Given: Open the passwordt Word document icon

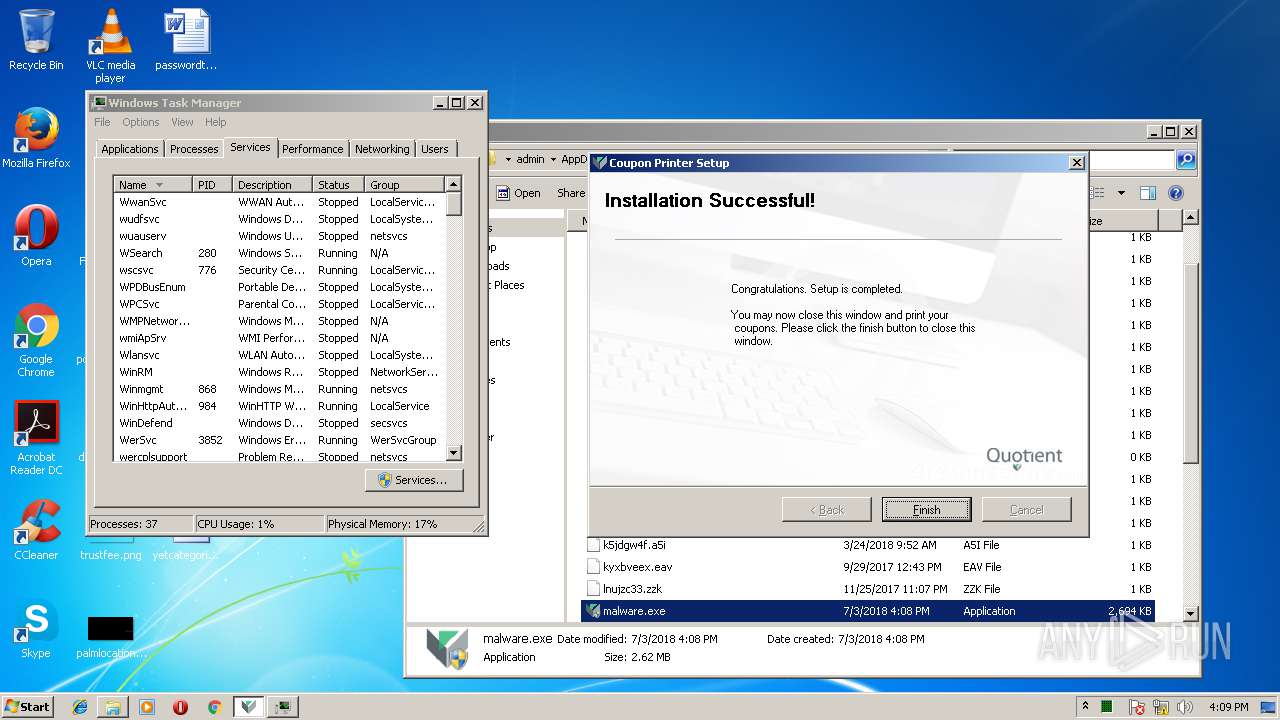Looking at the screenshot, I should pyautogui.click(x=186, y=40).
